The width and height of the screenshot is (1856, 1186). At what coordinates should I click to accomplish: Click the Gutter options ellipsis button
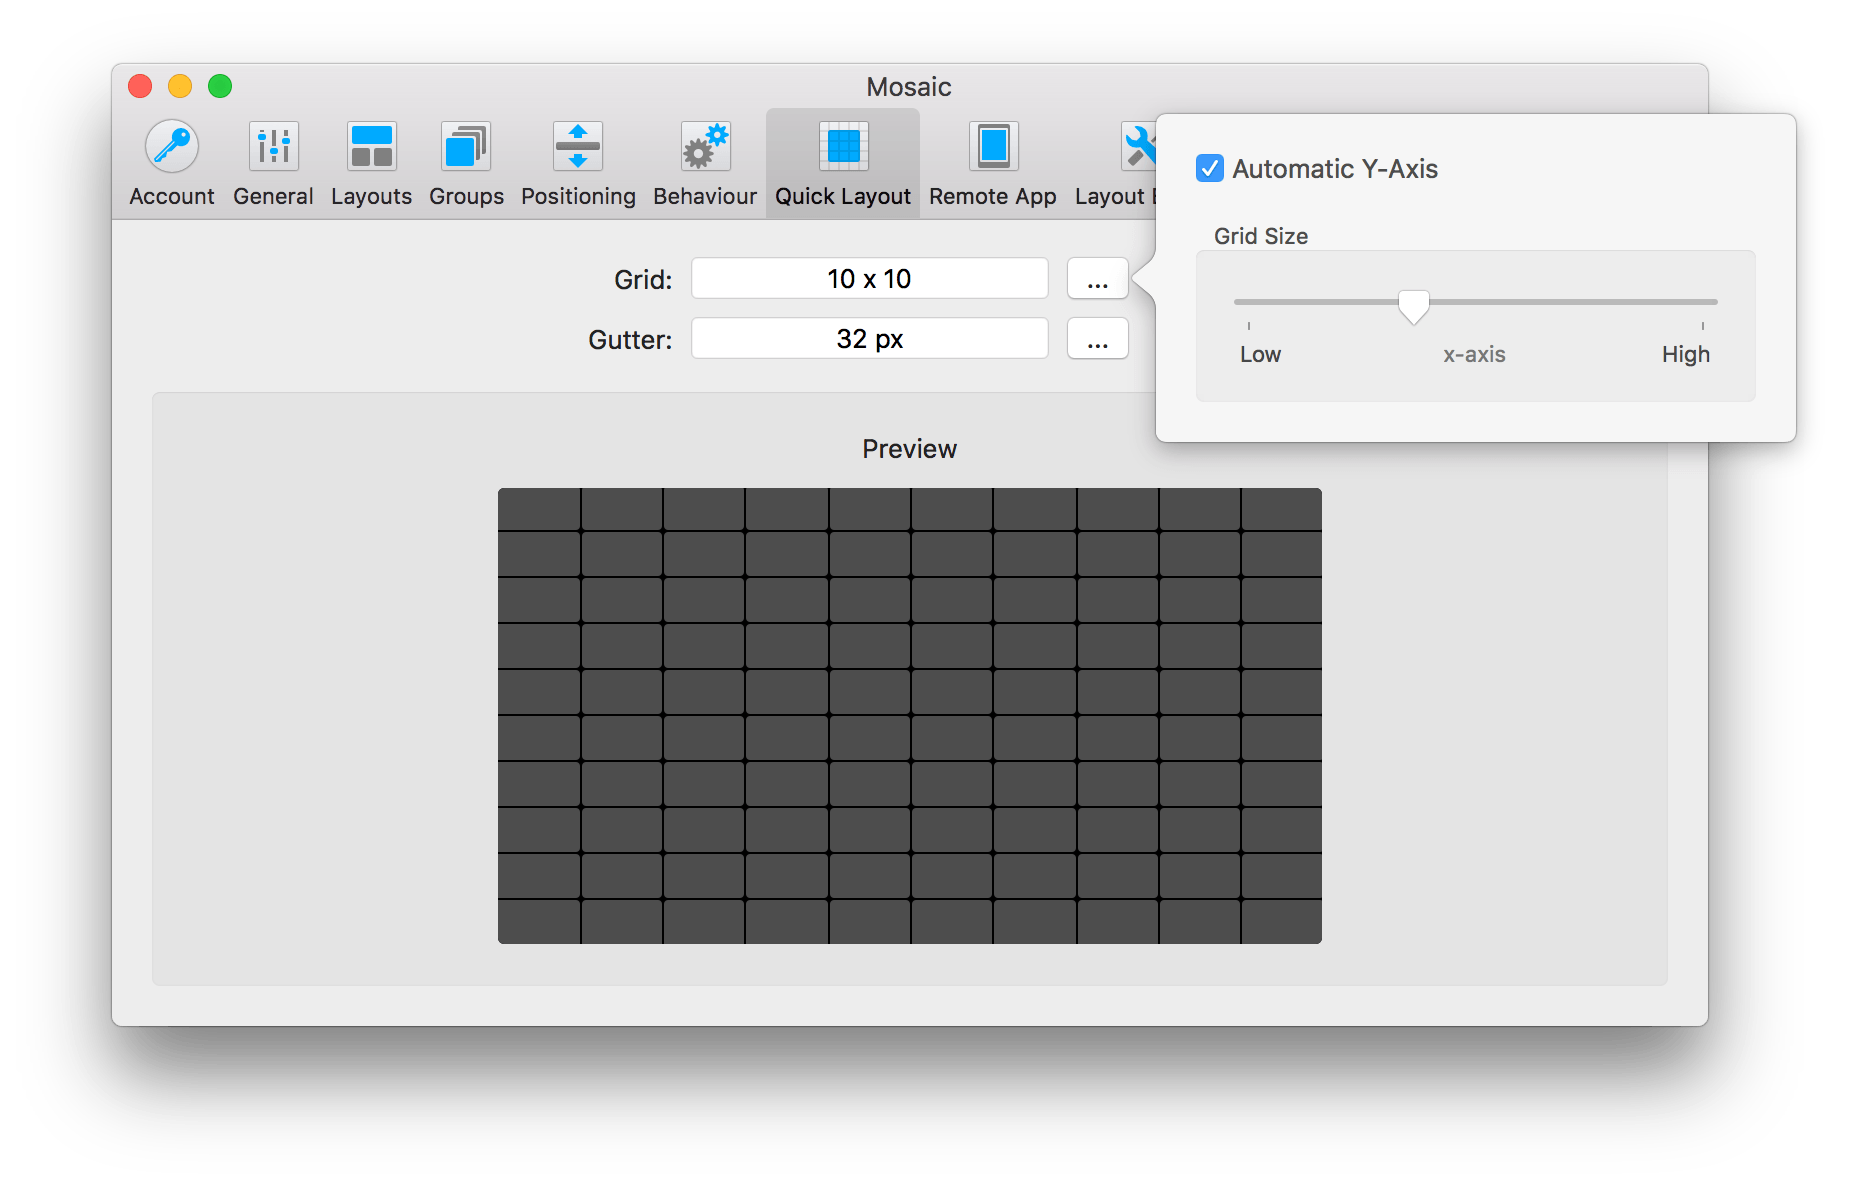1098,338
